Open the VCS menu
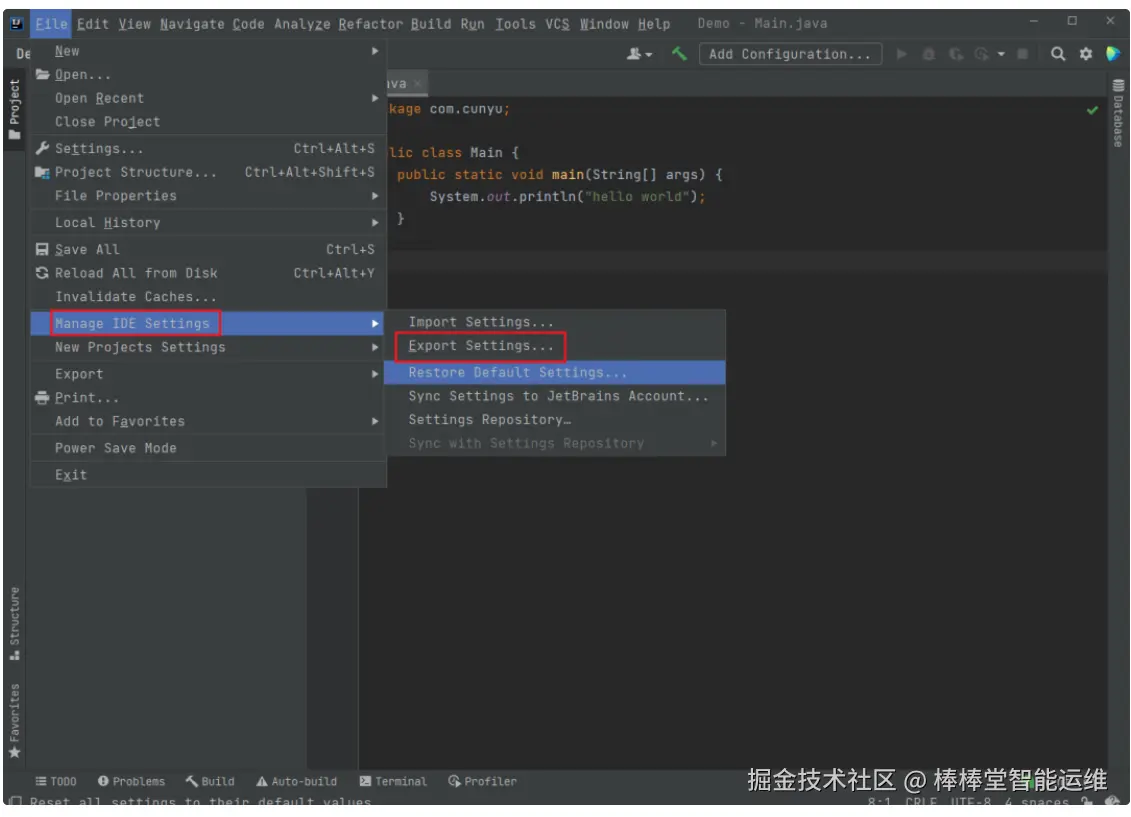 coord(557,24)
